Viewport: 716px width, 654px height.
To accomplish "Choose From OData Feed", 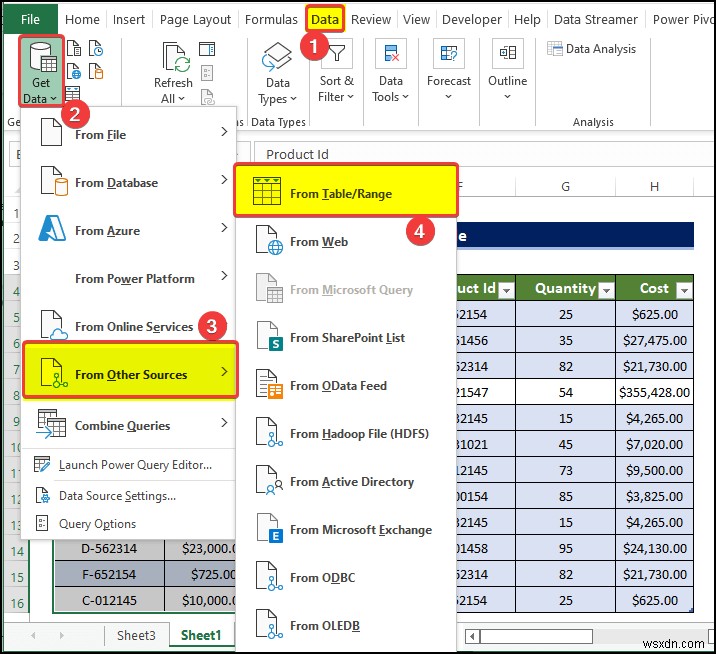I will tap(346, 385).
